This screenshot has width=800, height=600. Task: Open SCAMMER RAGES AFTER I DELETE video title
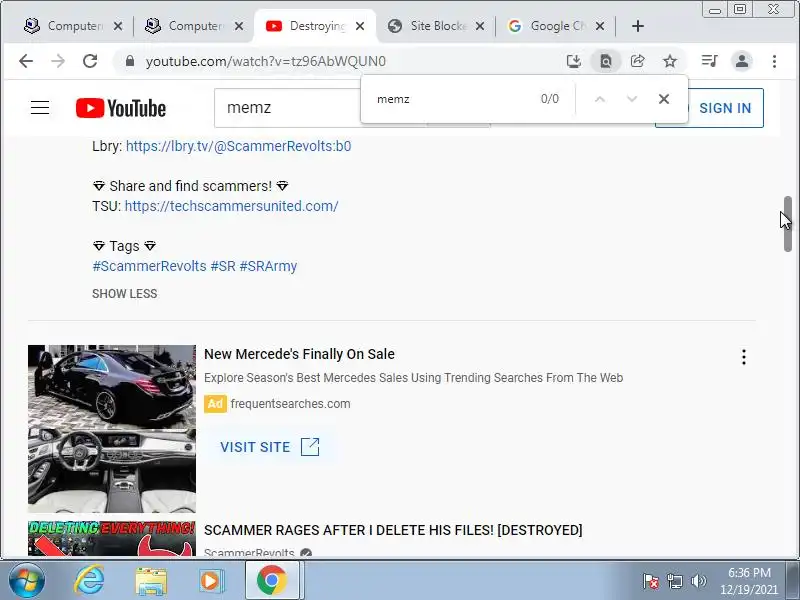(x=393, y=530)
